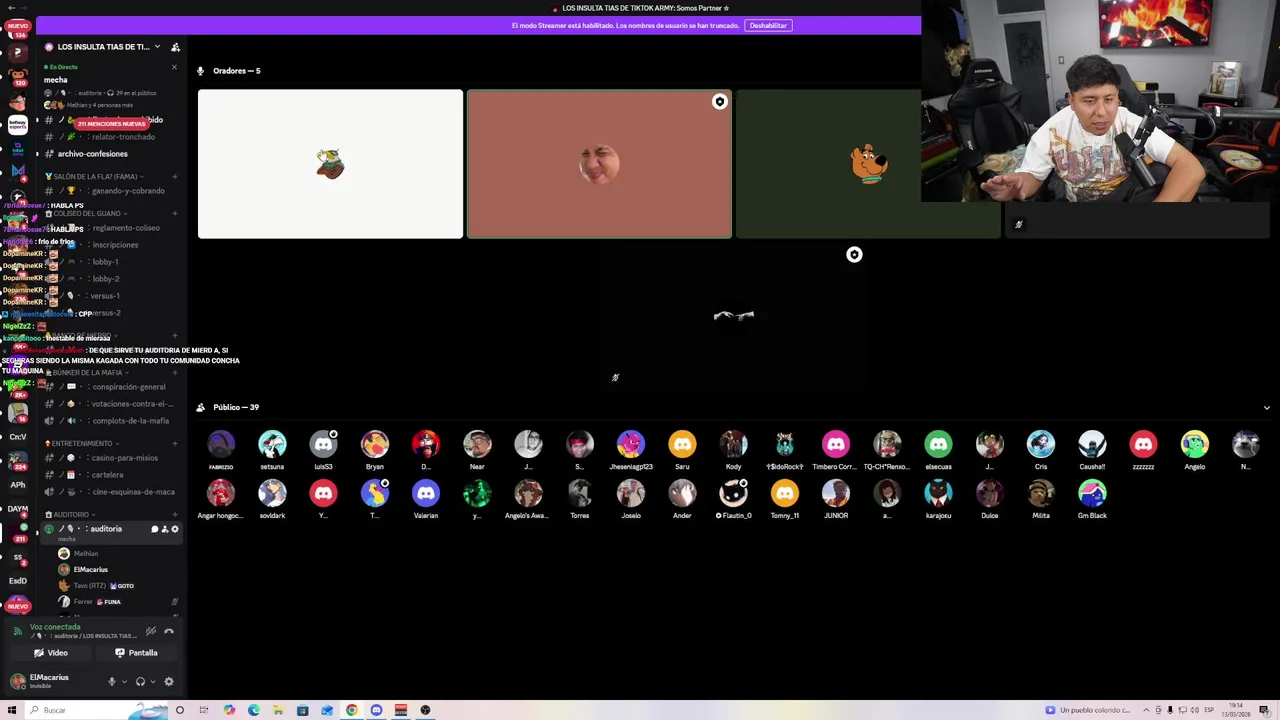The width and height of the screenshot is (1280, 720).
Task: Open the inscripciones channel
Action: 110,245
